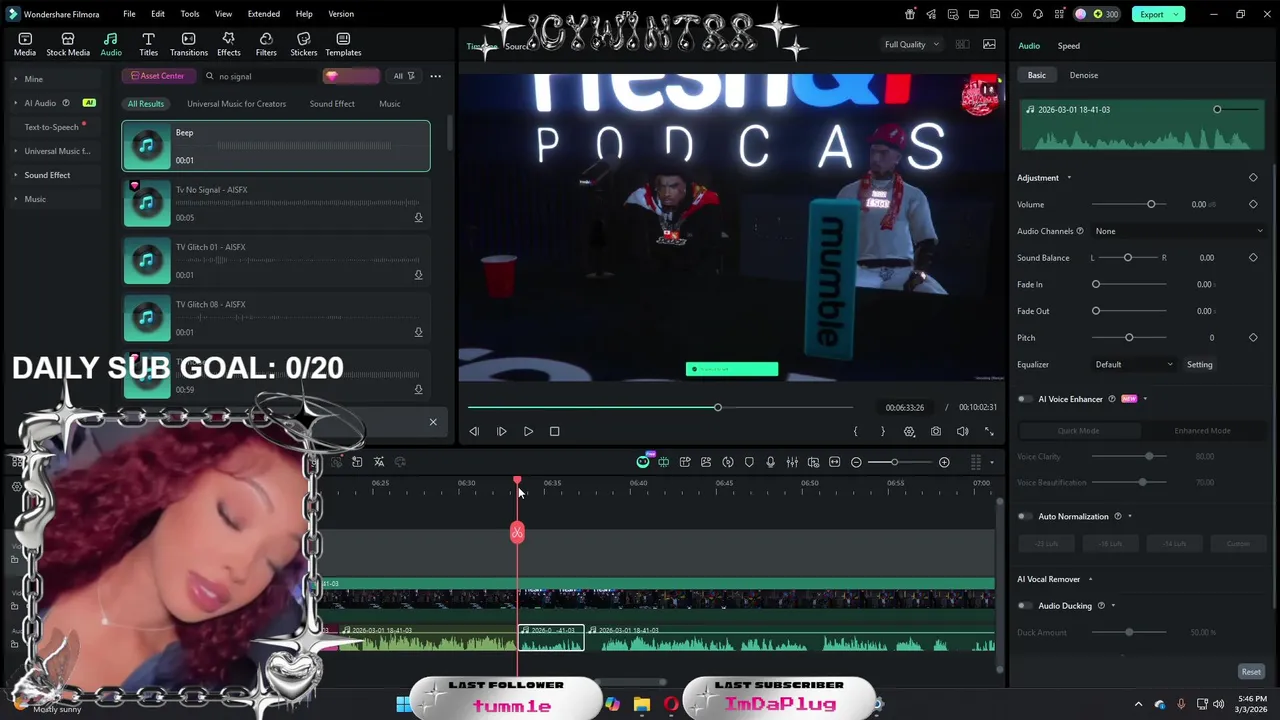
Task: Download the Tv No Signal - AISFX sound
Action: 418,217
